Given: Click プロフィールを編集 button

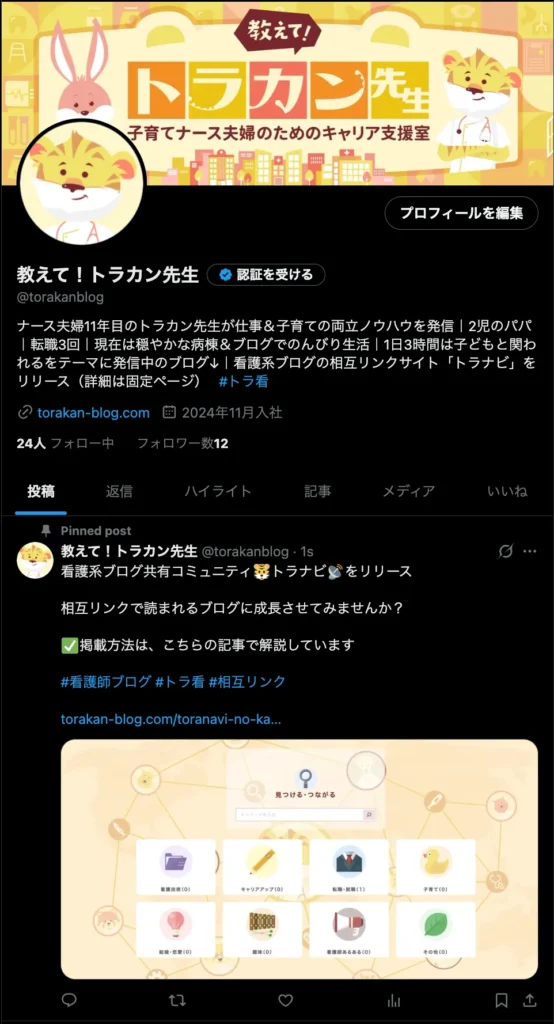Looking at the screenshot, I should [461, 213].
